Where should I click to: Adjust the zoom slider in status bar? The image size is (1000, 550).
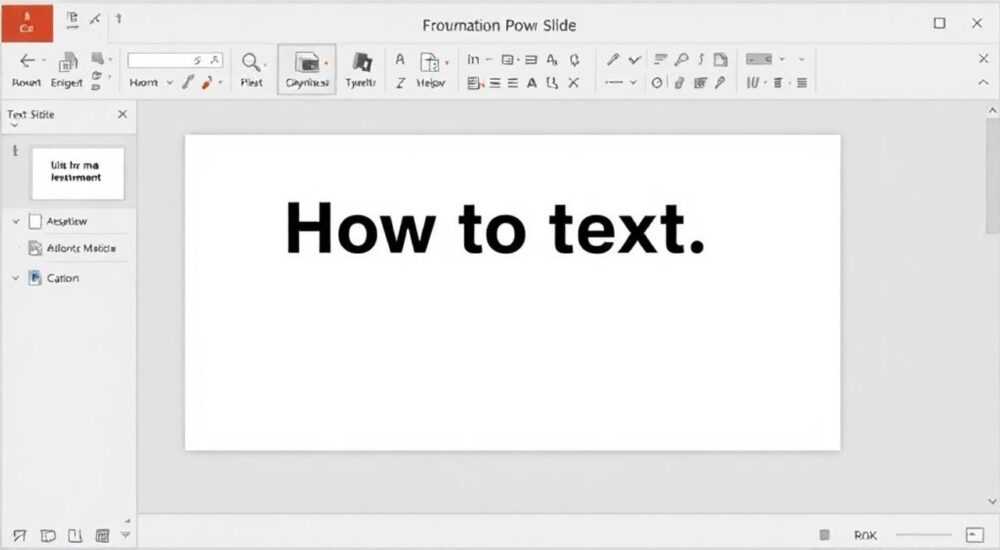click(923, 535)
